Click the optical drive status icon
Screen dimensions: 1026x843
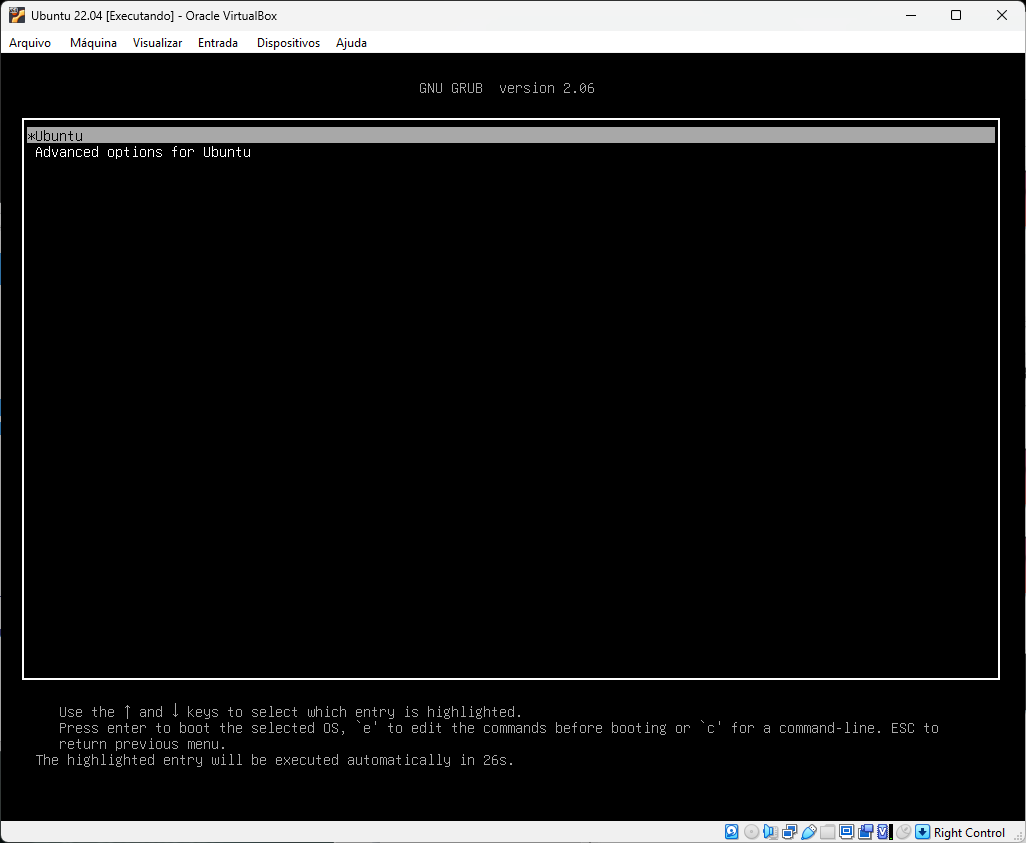coord(751,832)
